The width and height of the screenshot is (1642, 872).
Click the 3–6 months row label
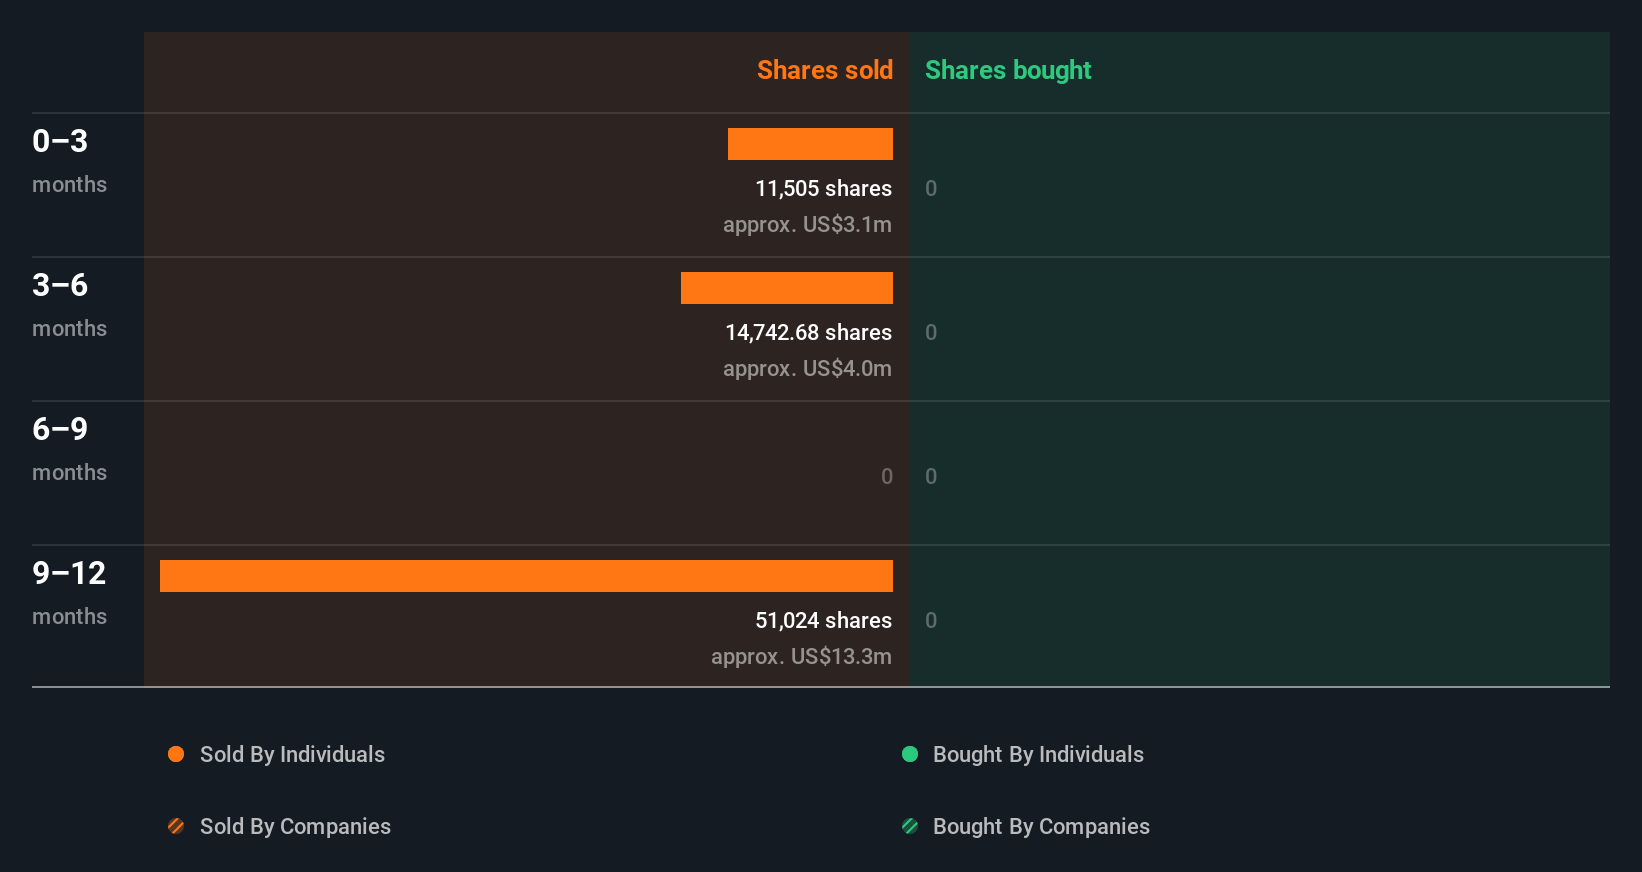[x=69, y=304]
